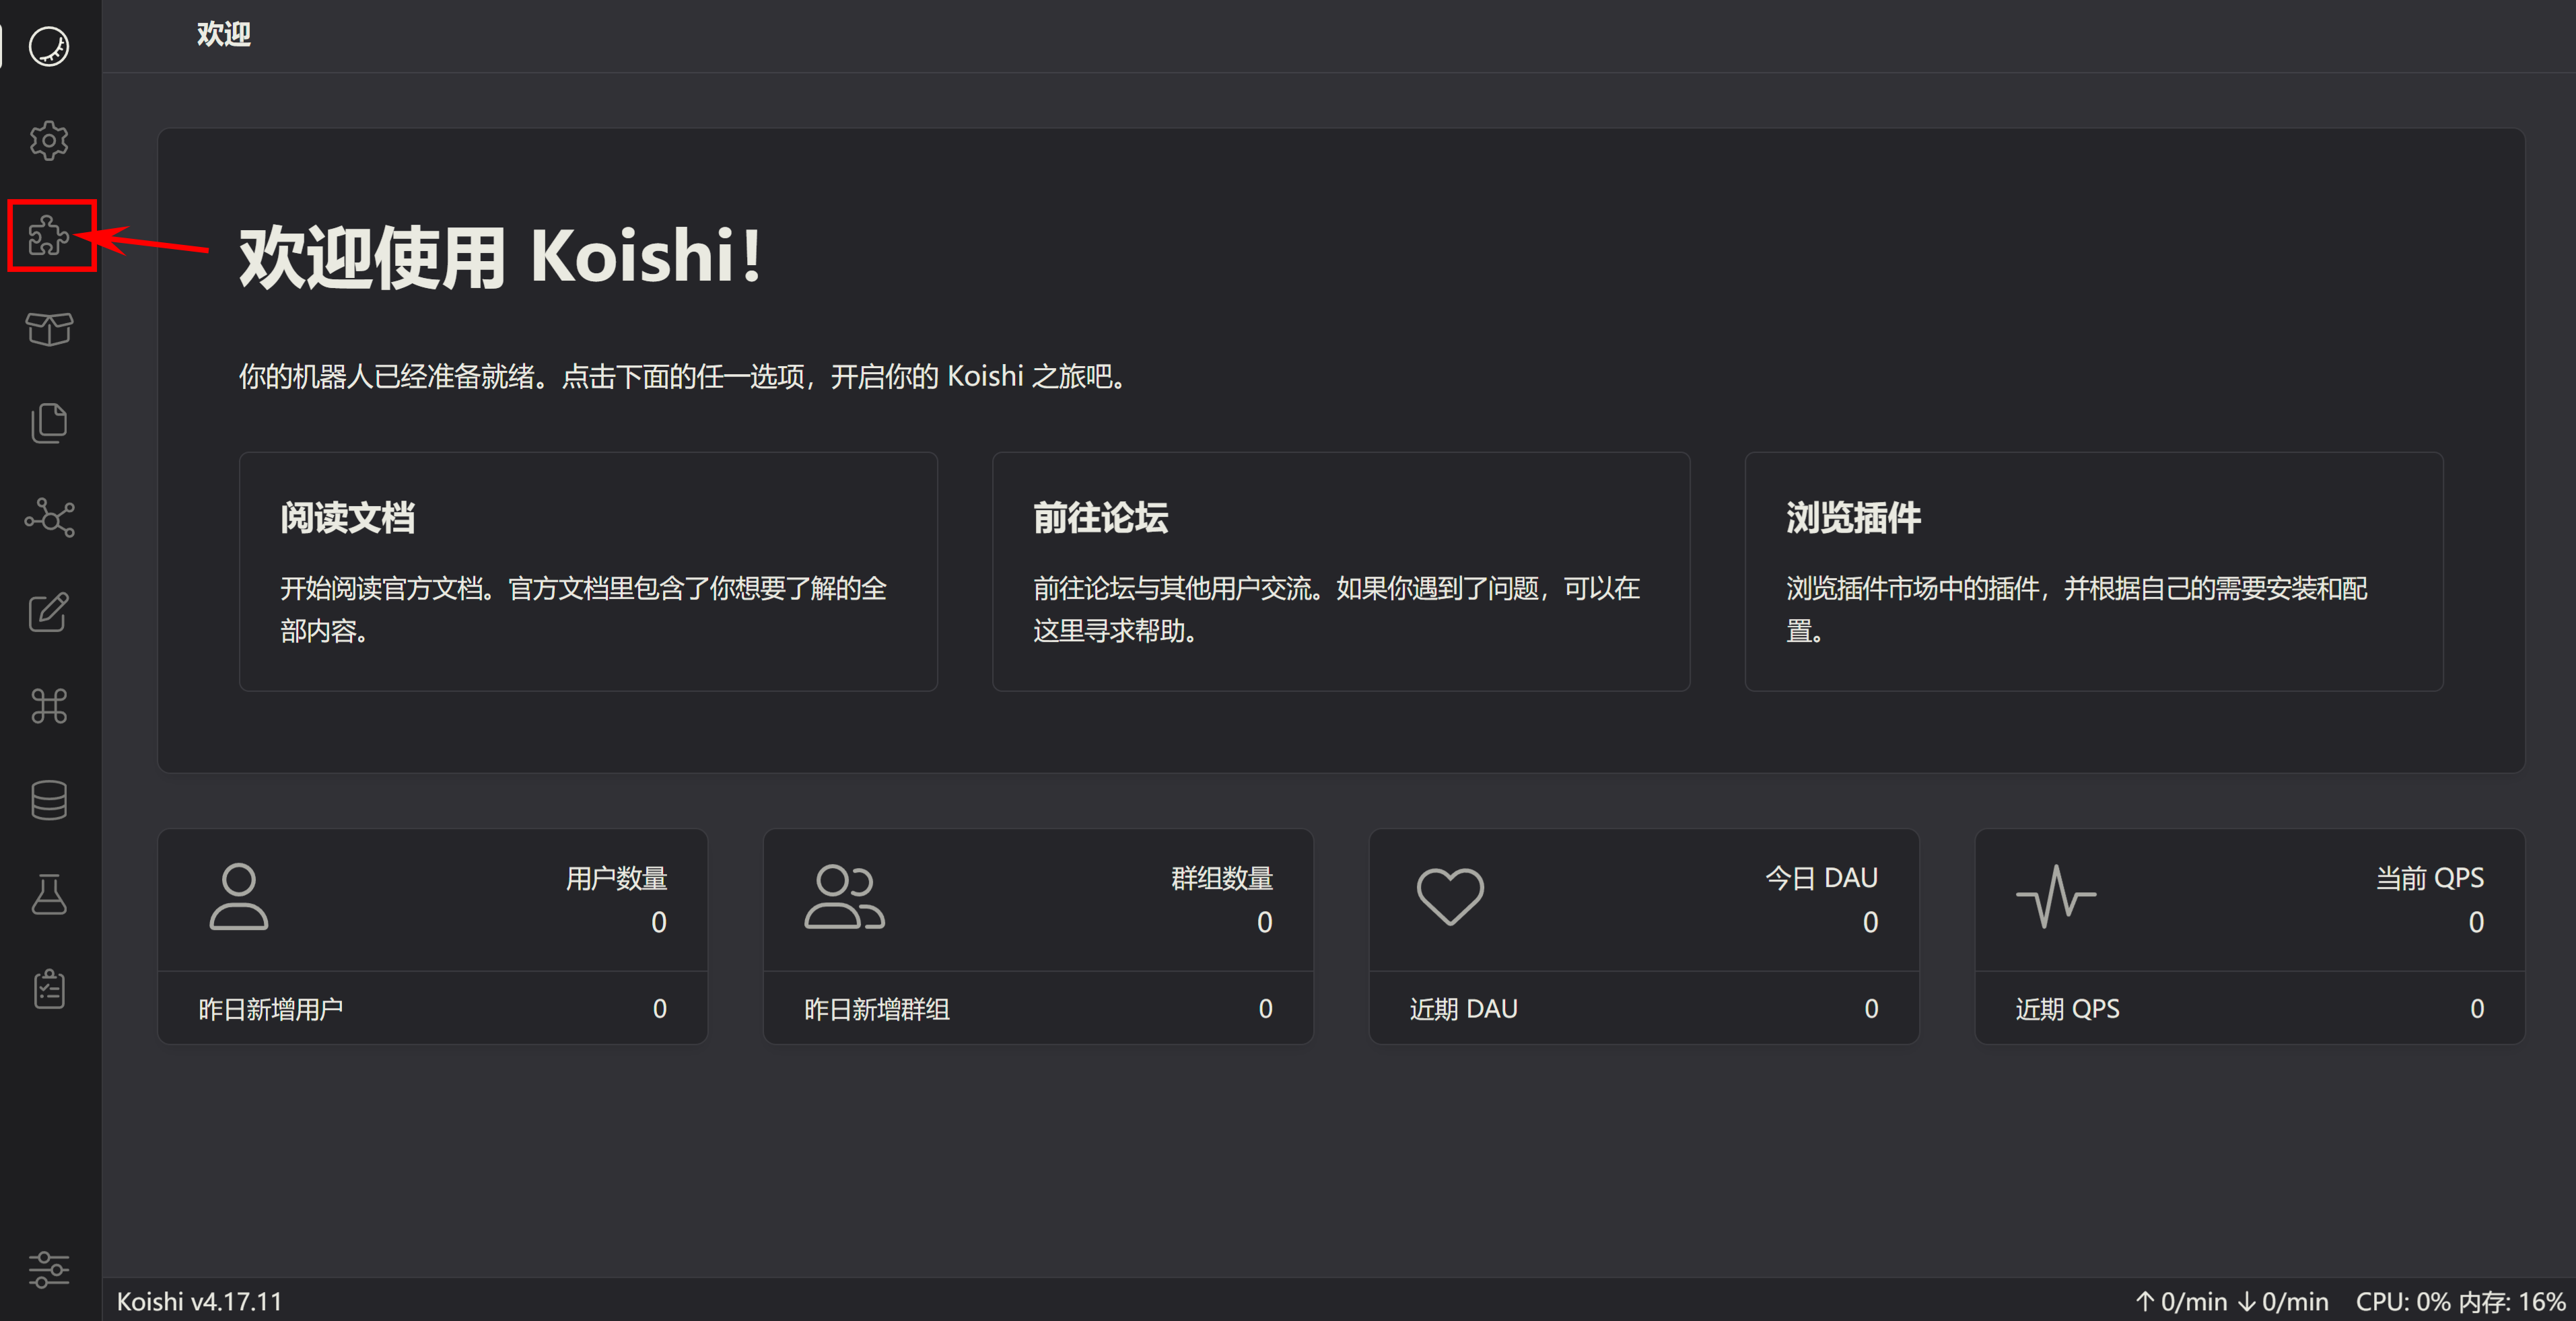Open the settings gear in the sidebar
The height and width of the screenshot is (1321, 2576).
point(50,141)
